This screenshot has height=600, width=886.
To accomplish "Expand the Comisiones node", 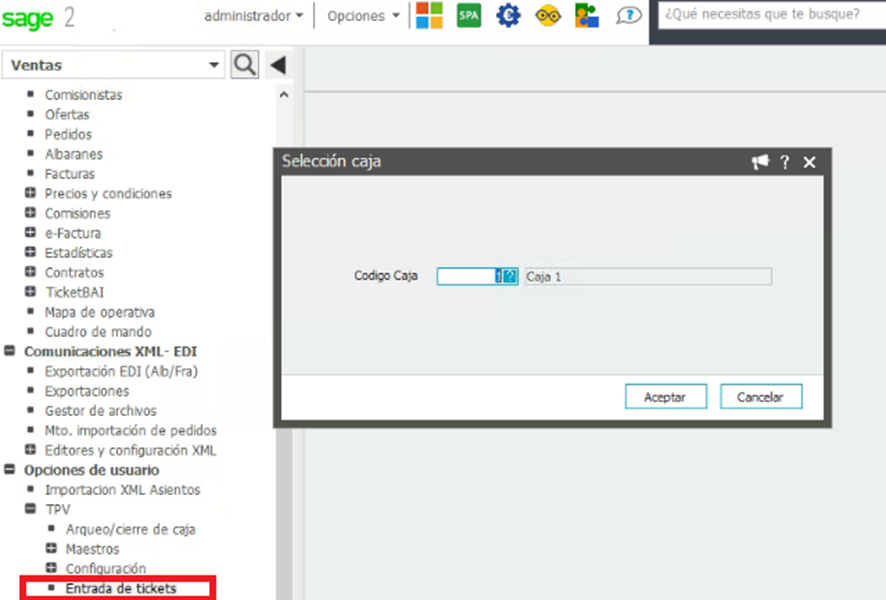I will point(31,213).
